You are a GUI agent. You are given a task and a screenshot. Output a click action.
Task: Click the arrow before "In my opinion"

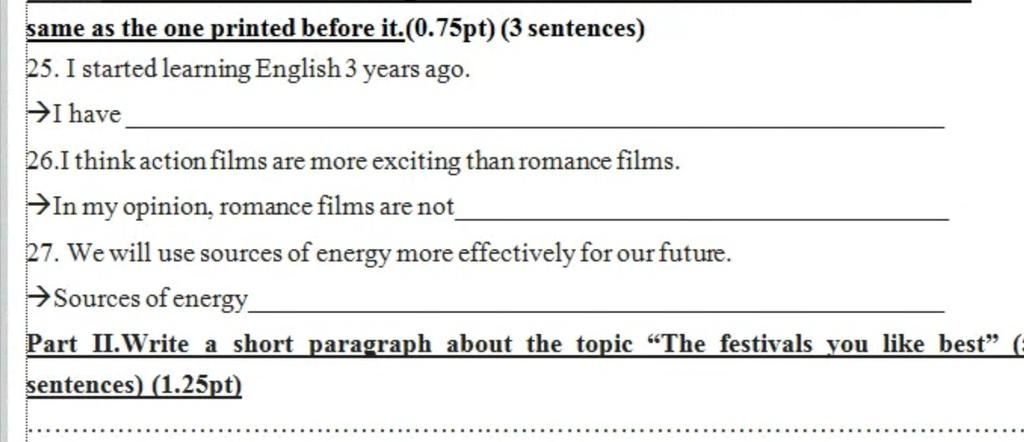tap(39, 206)
